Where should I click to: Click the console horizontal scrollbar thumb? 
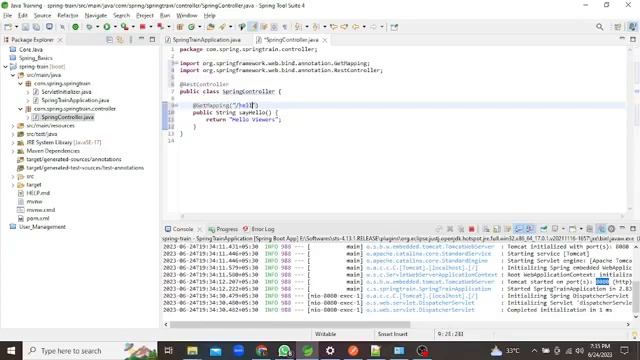[x=290, y=324]
